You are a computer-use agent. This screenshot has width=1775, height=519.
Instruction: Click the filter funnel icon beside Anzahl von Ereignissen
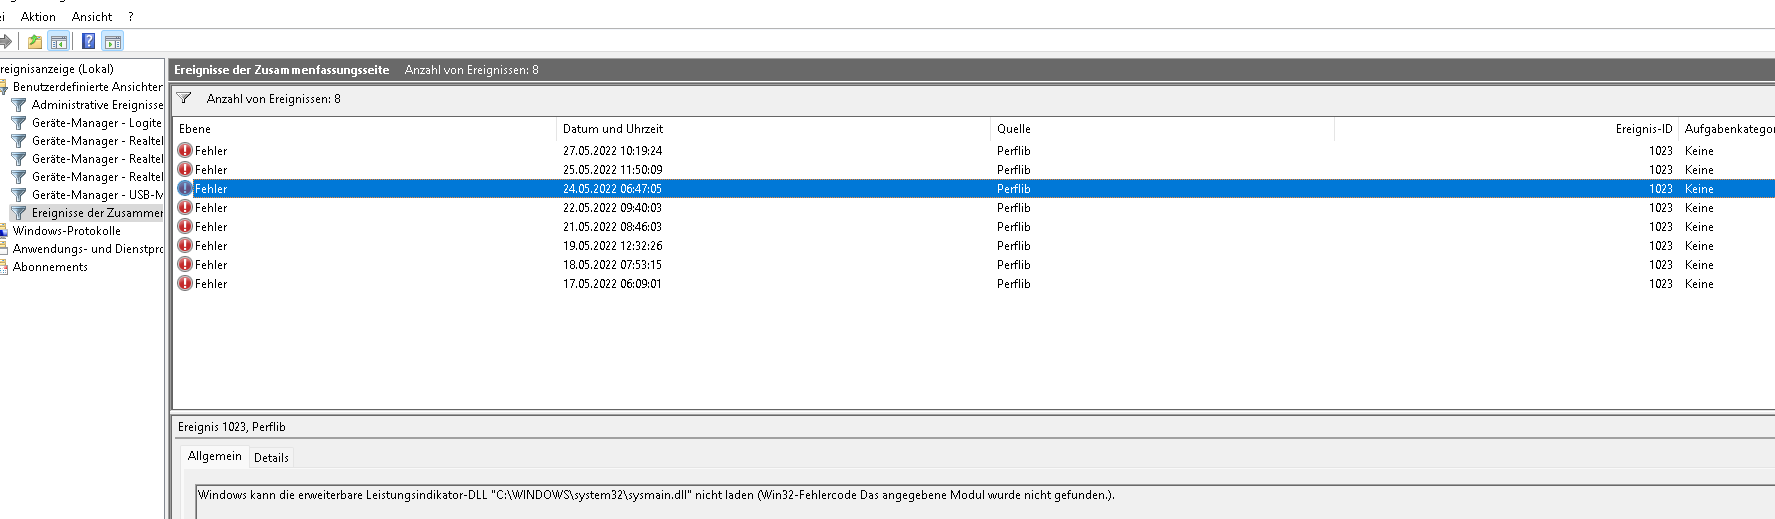click(x=184, y=98)
